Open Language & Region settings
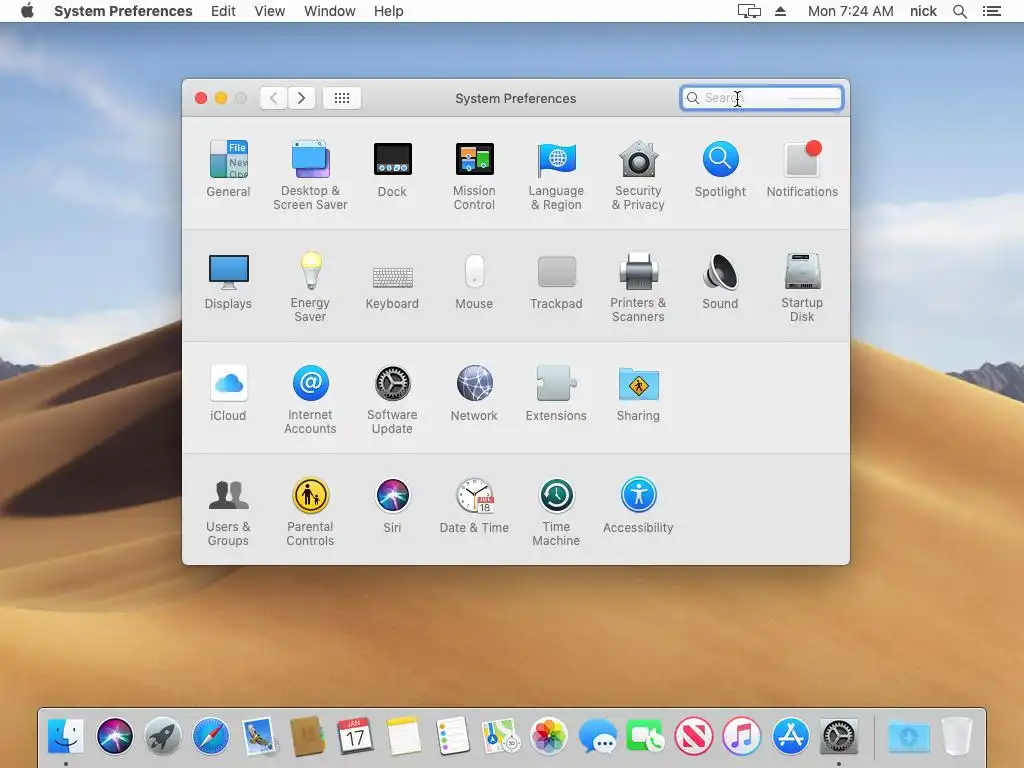Viewport: 1024px width, 768px height. click(556, 175)
